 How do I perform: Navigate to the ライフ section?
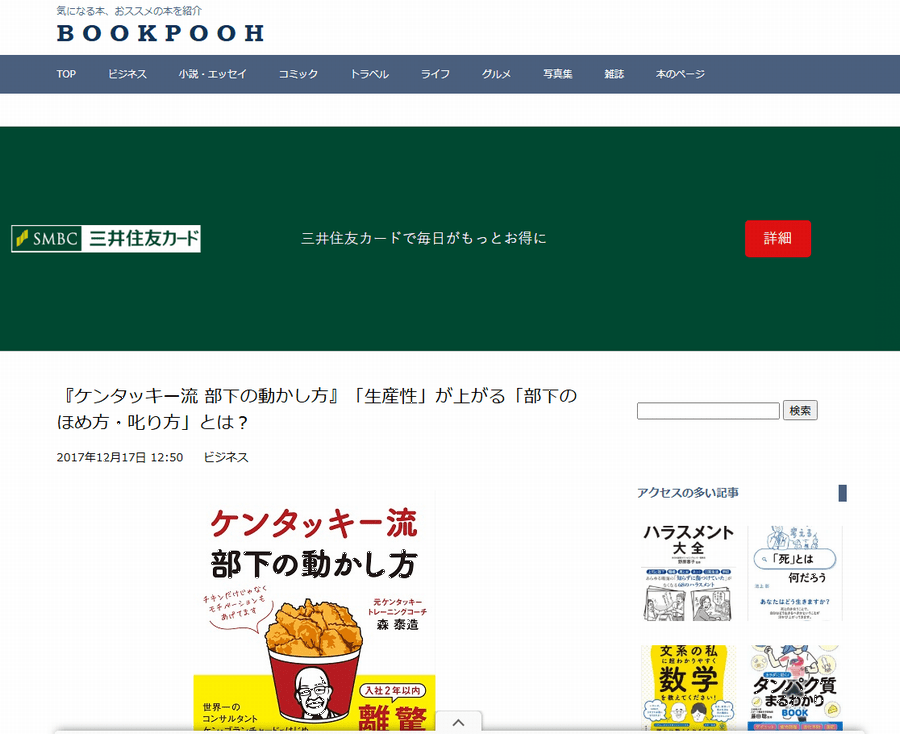click(435, 74)
